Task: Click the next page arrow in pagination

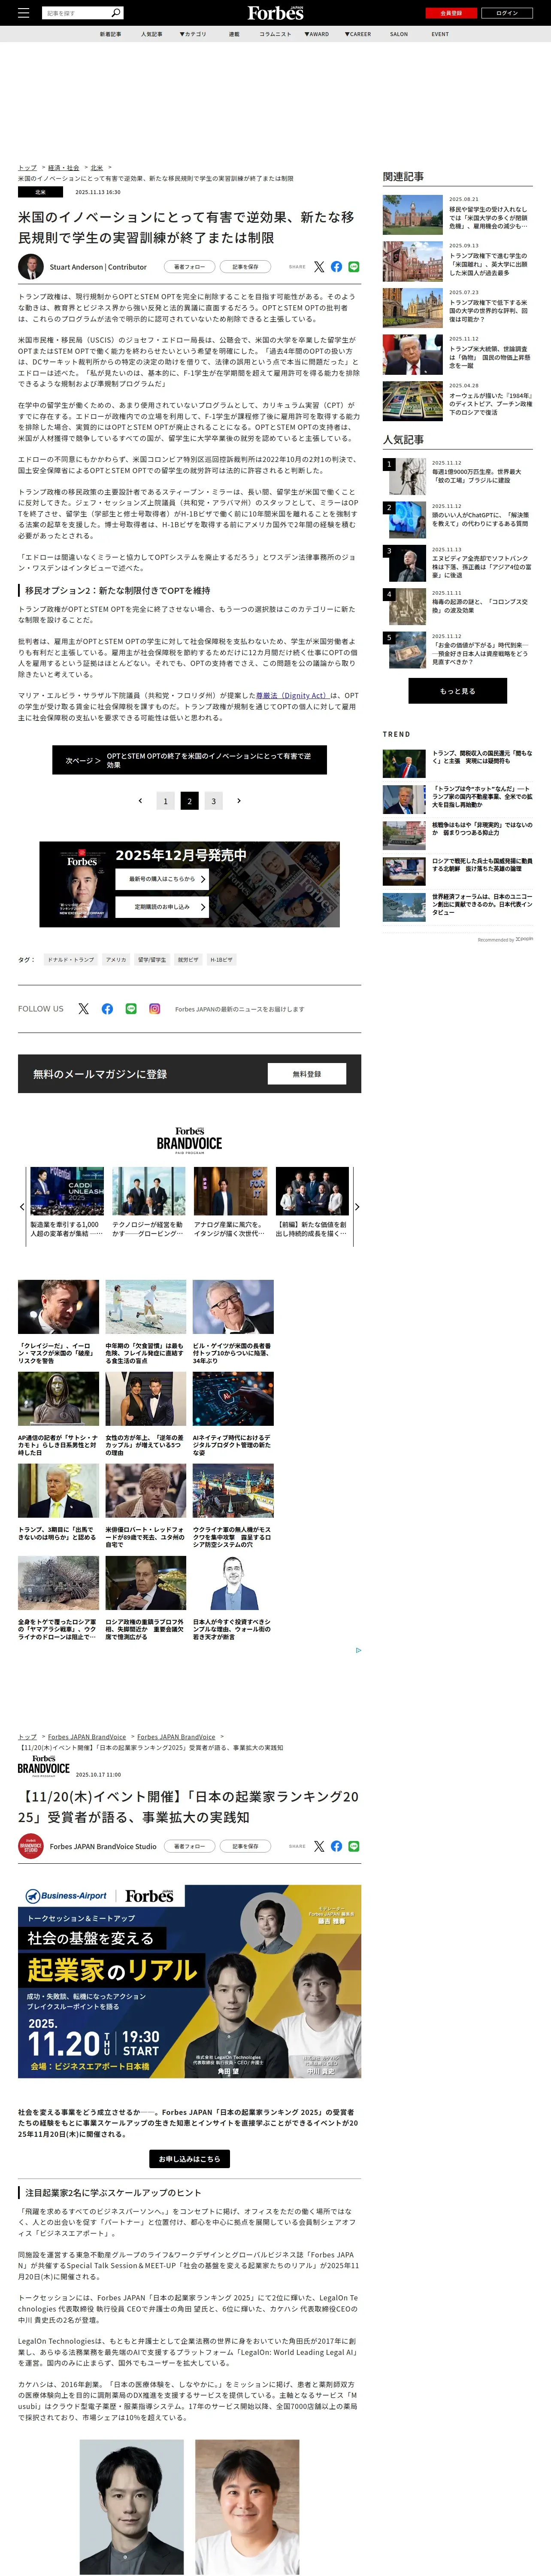Action: (238, 801)
